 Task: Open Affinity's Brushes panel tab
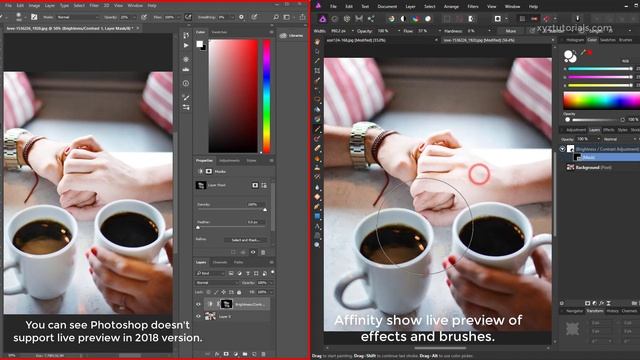(x=625, y=40)
